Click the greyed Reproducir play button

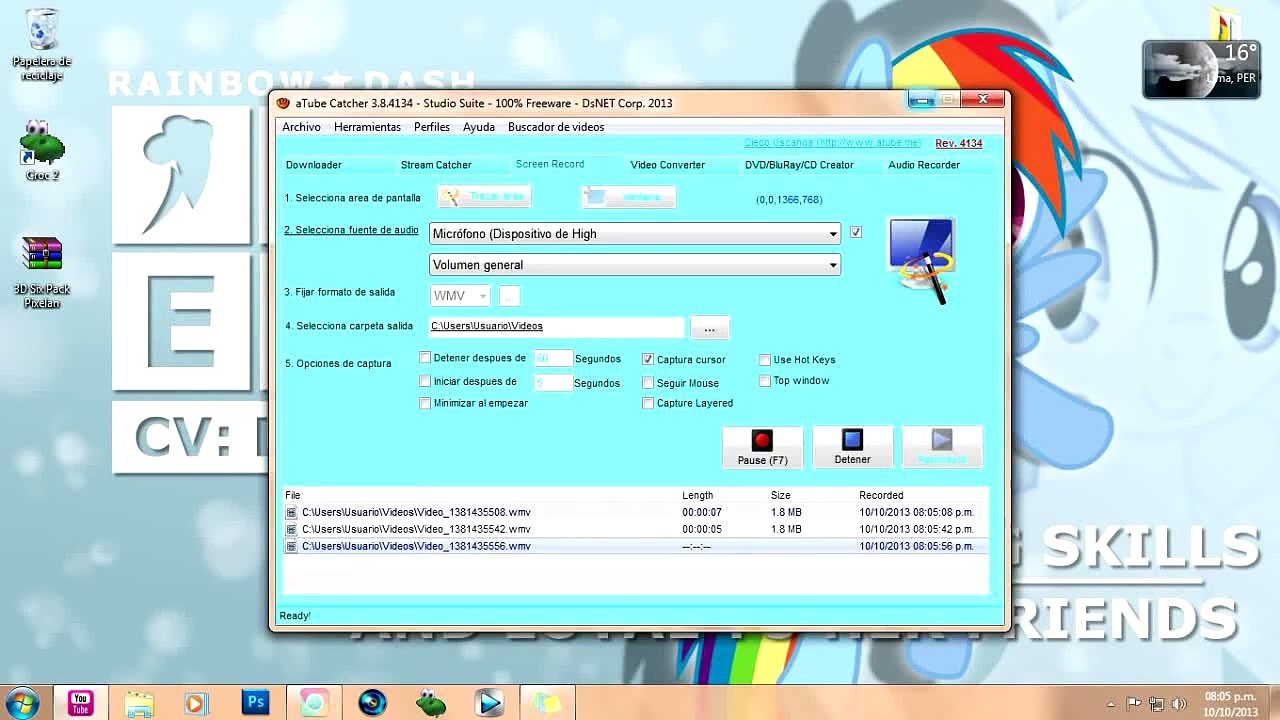click(x=942, y=448)
